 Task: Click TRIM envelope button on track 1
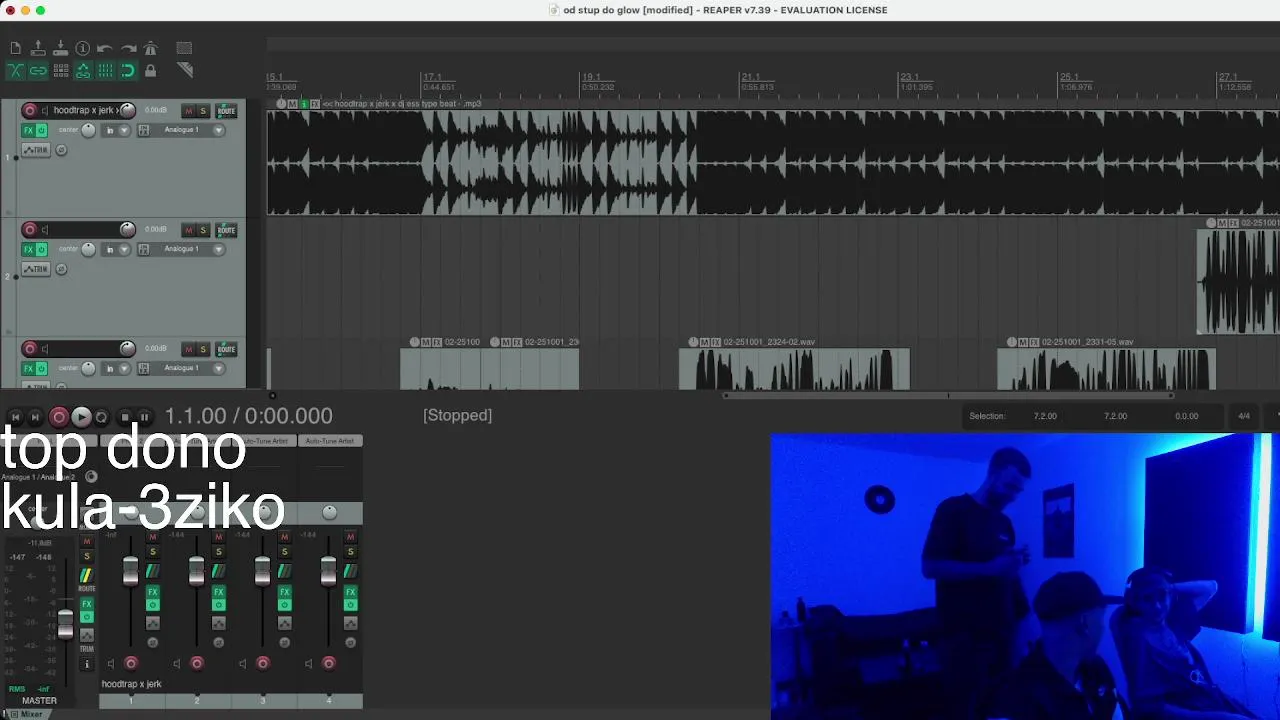point(35,150)
